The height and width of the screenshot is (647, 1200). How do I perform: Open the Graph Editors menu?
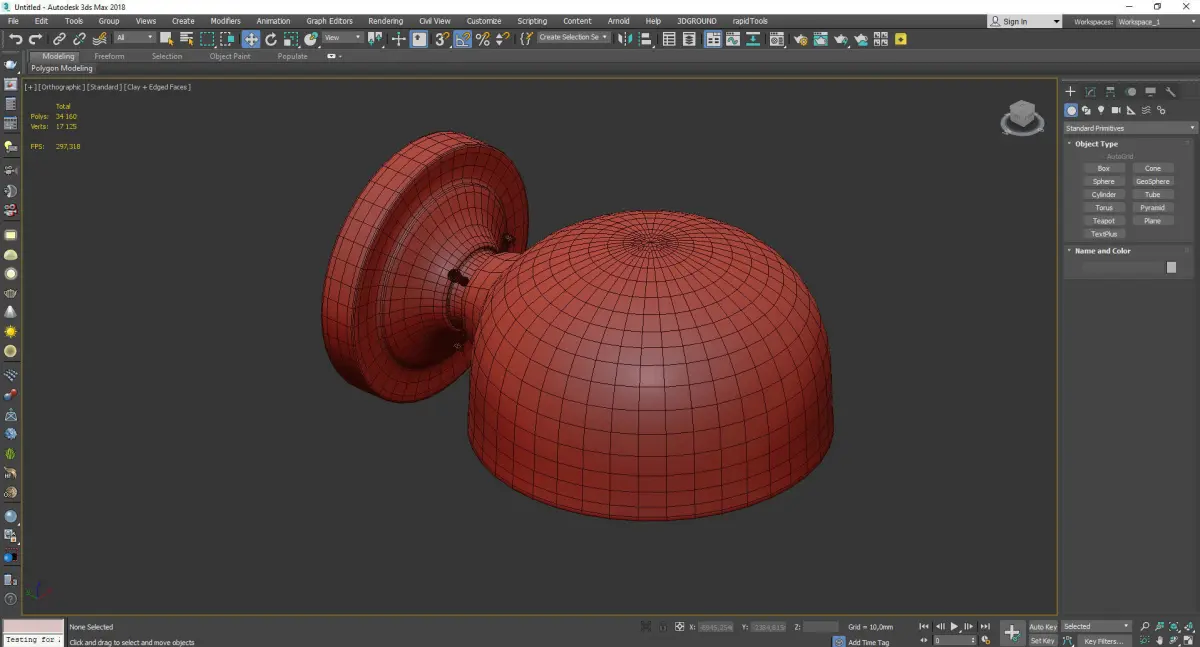(329, 21)
